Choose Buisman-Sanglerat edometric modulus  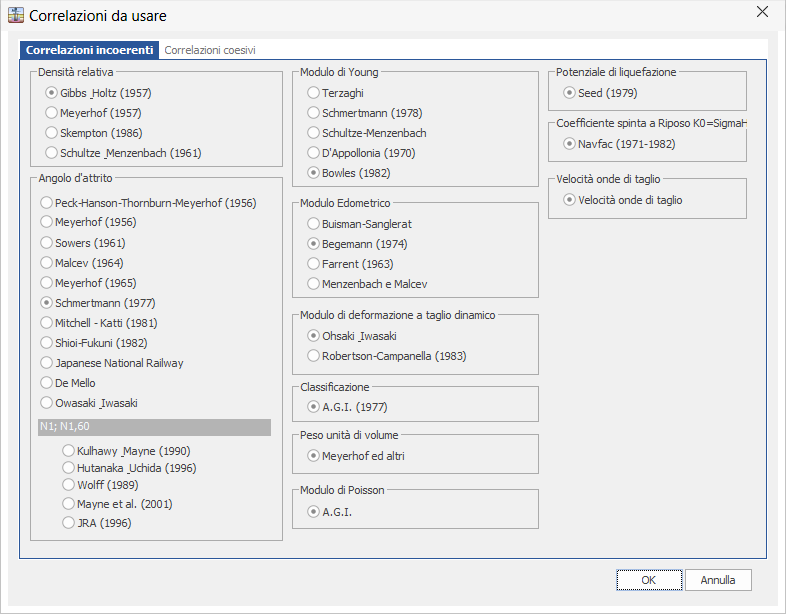(x=359, y=224)
